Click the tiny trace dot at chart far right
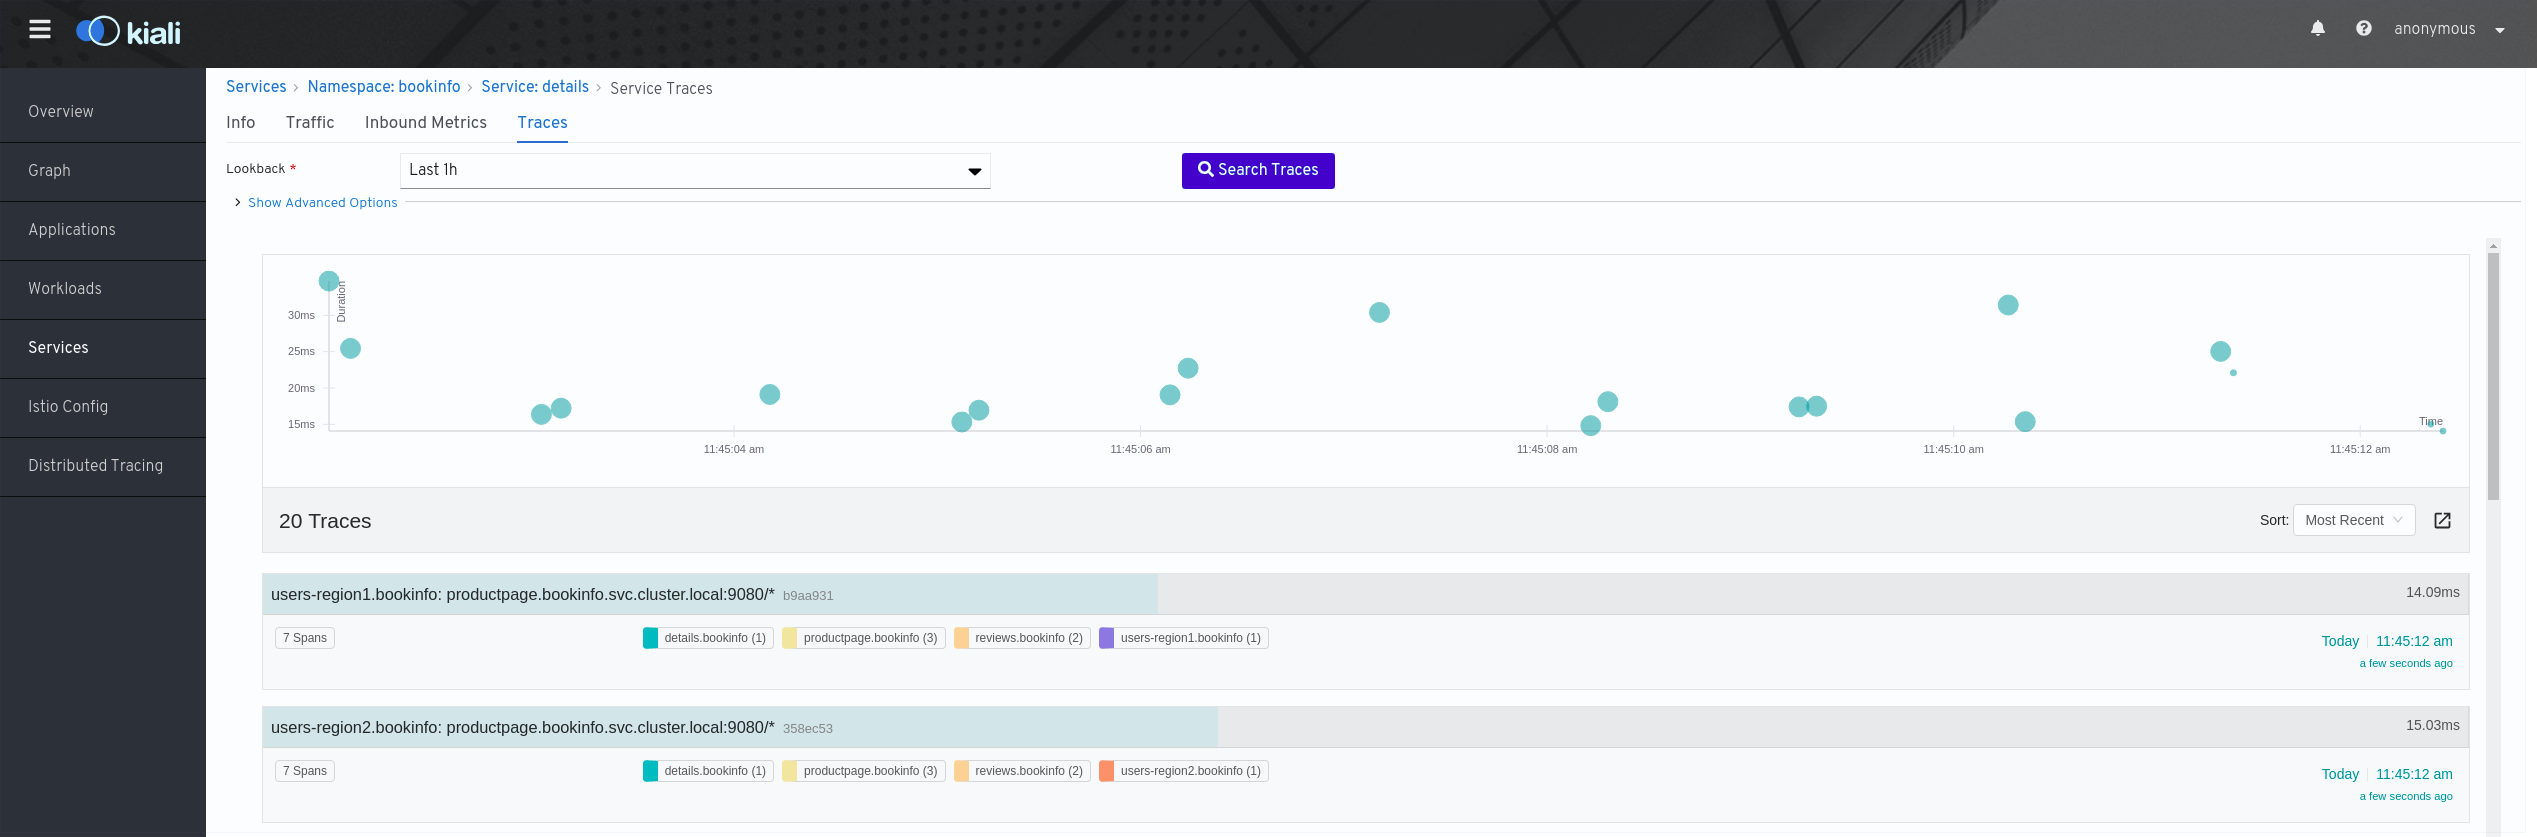Screen dimensions: 2537x837 coord(2442,431)
